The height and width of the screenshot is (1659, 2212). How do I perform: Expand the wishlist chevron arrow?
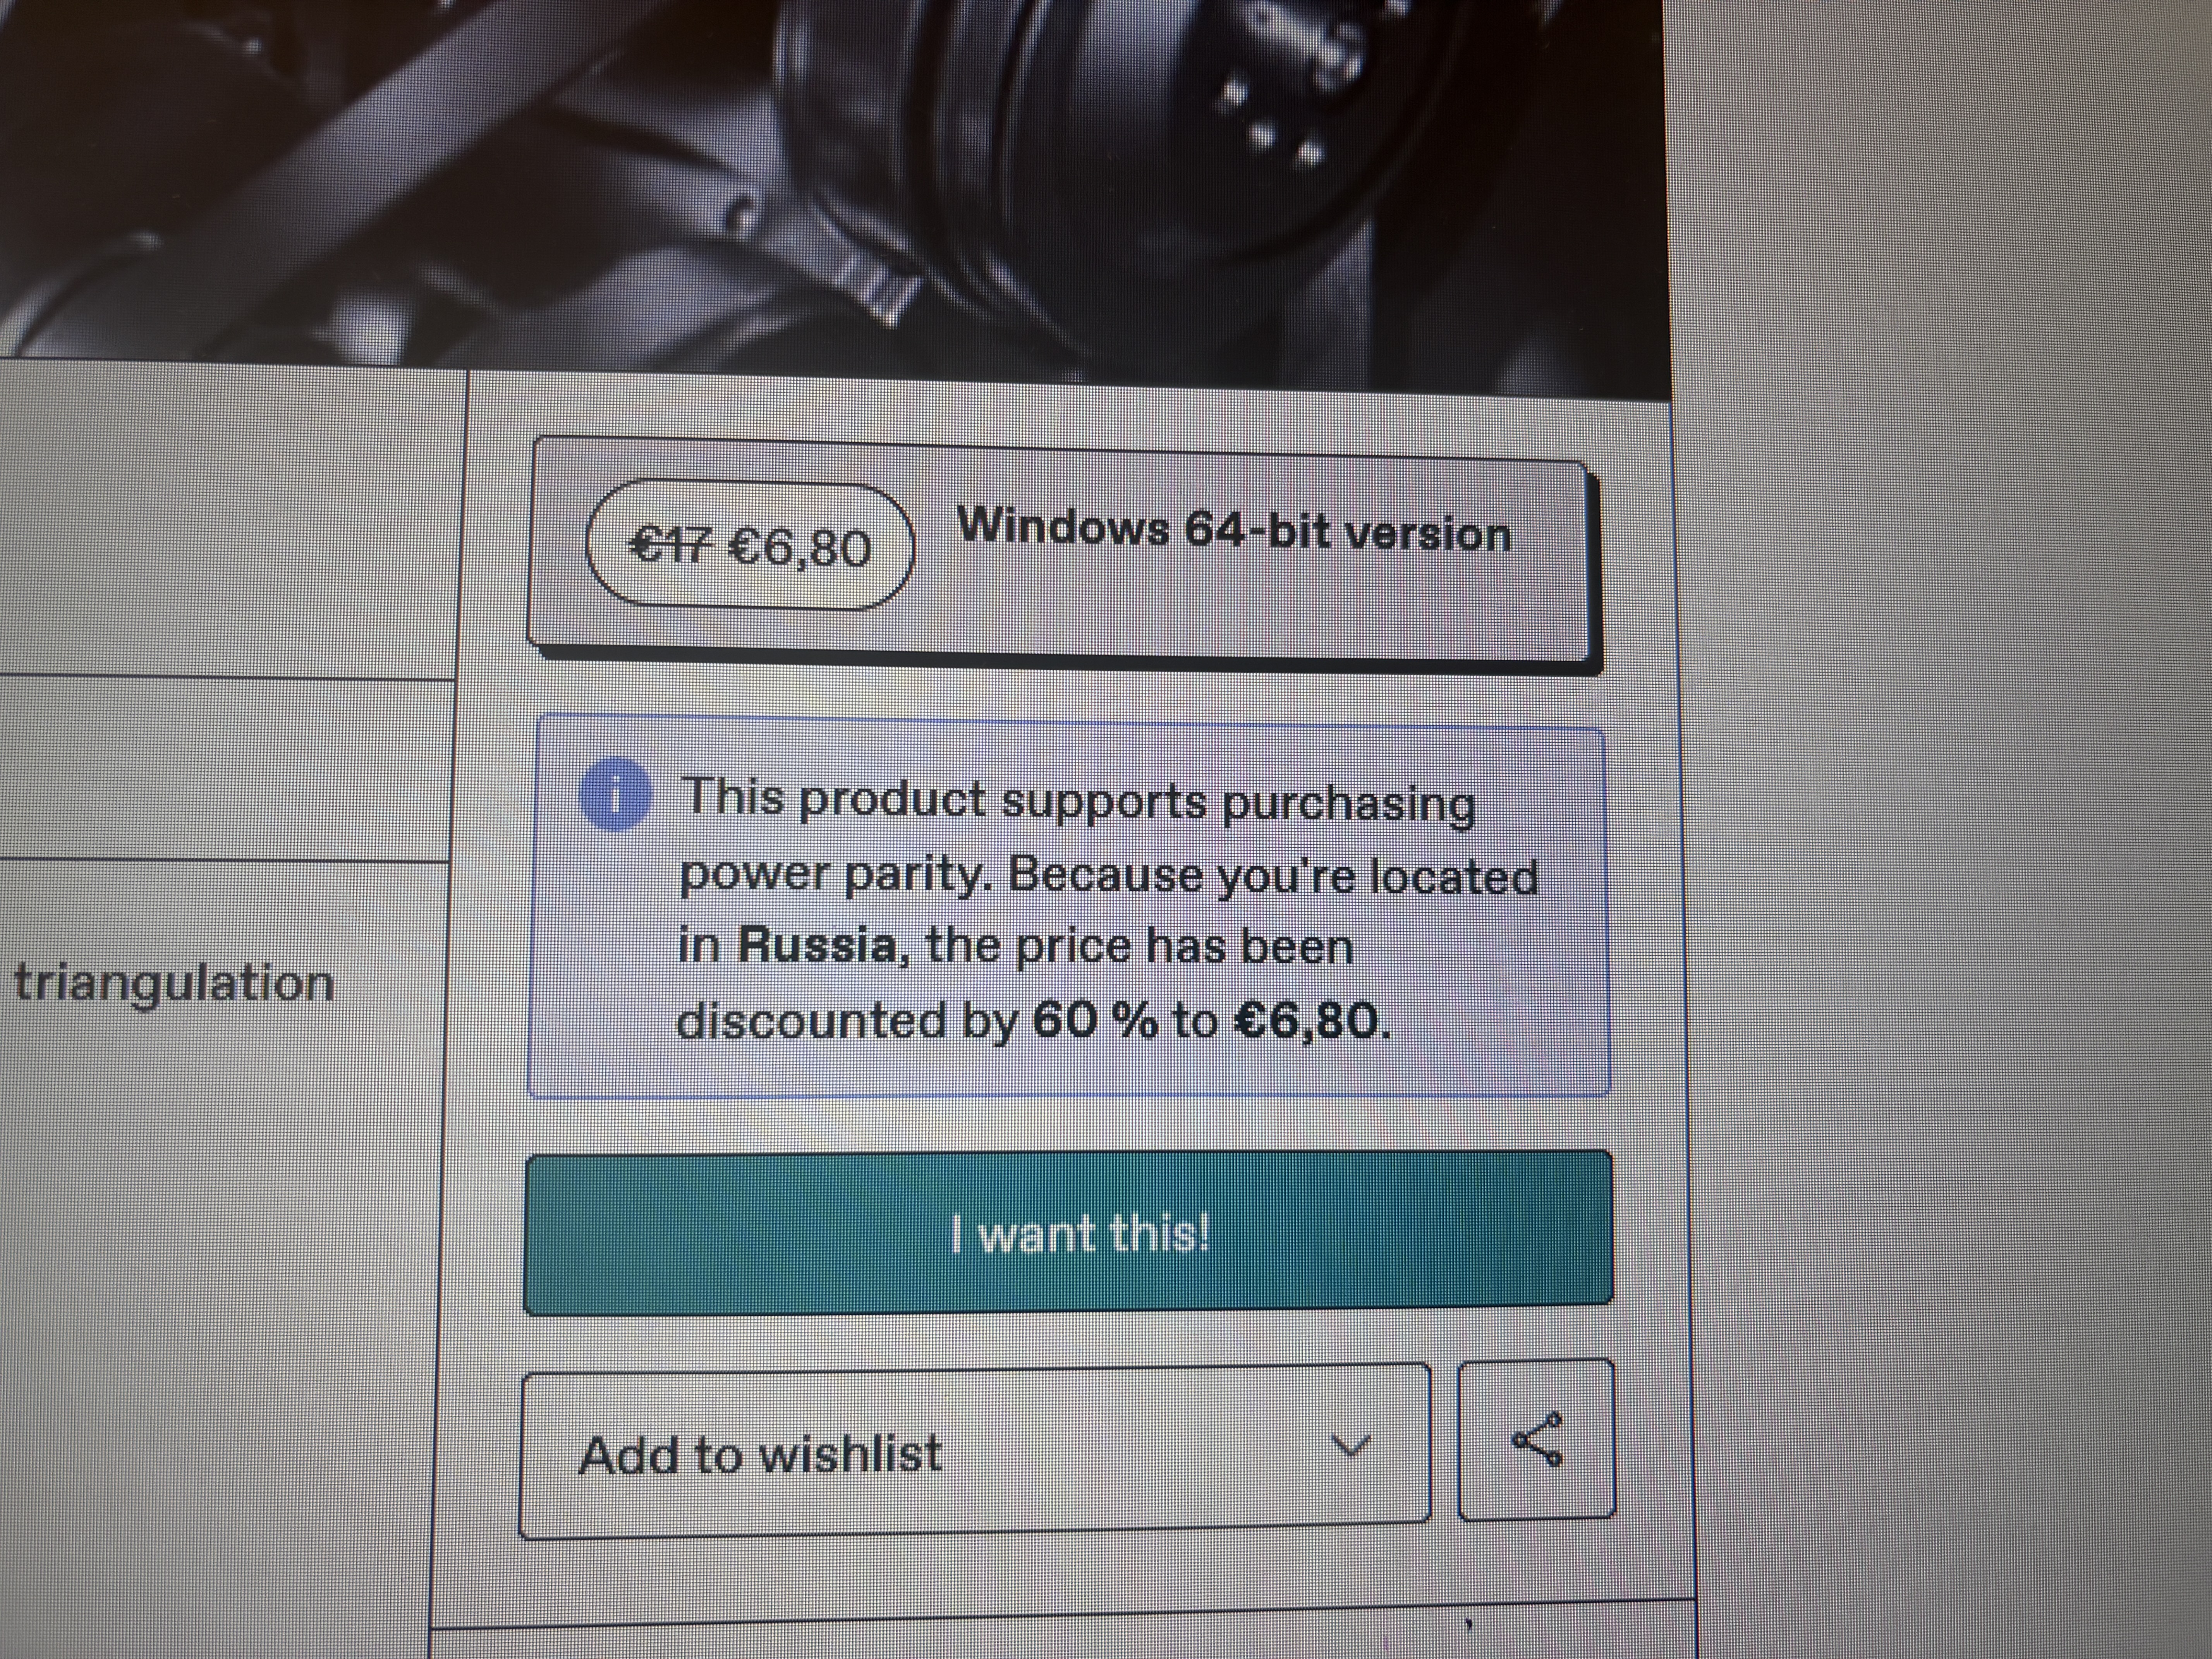(1351, 1445)
